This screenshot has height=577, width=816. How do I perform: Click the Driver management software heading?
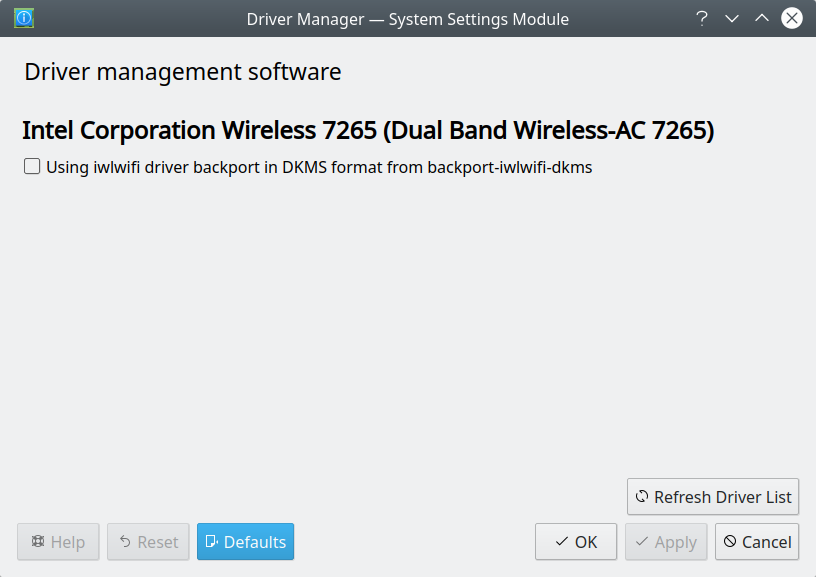182,71
